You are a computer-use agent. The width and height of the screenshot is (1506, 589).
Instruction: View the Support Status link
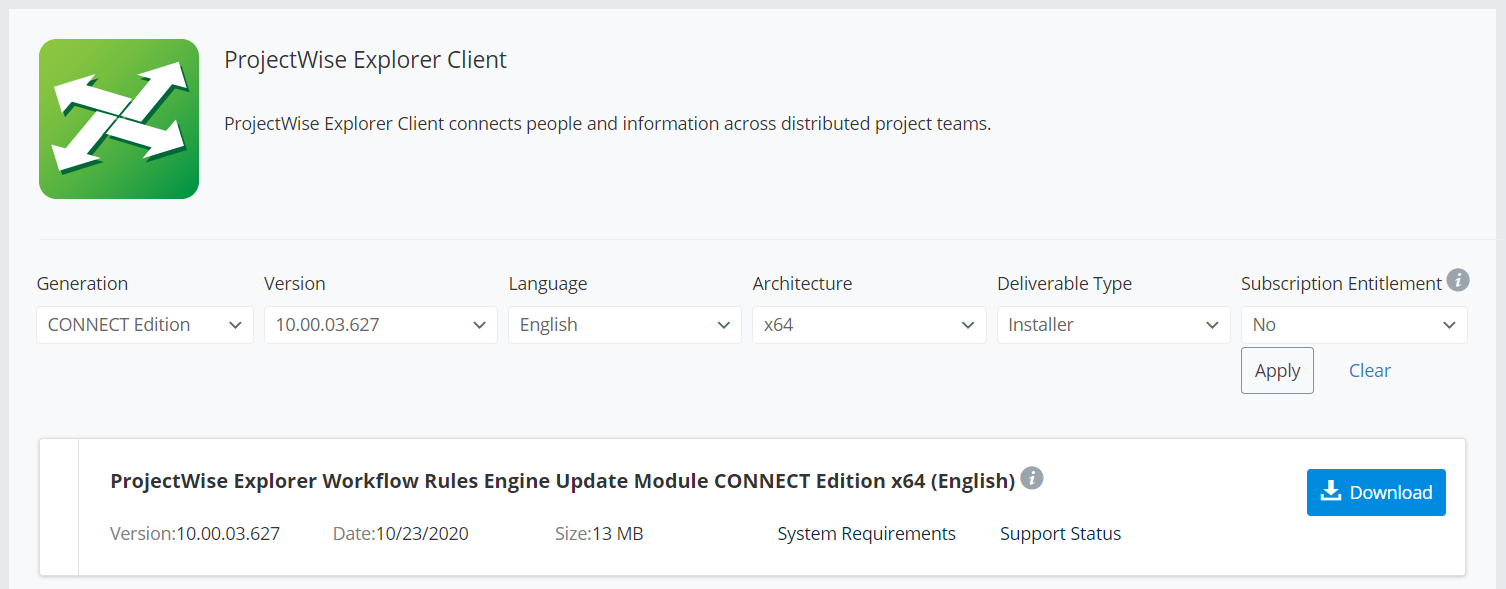pyautogui.click(x=1060, y=534)
